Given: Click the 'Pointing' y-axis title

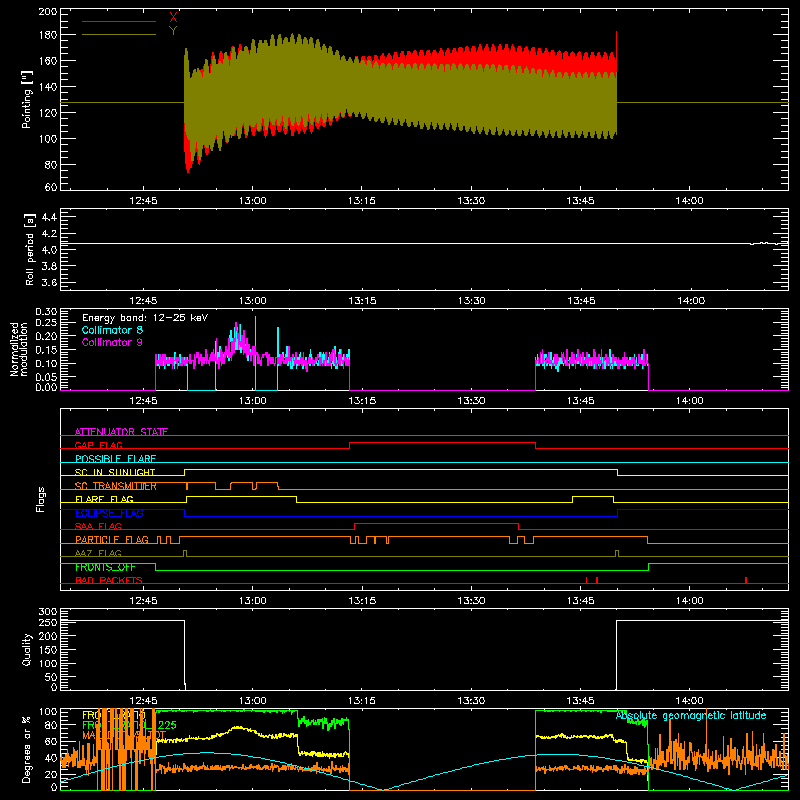Looking at the screenshot, I should (x=27, y=100).
